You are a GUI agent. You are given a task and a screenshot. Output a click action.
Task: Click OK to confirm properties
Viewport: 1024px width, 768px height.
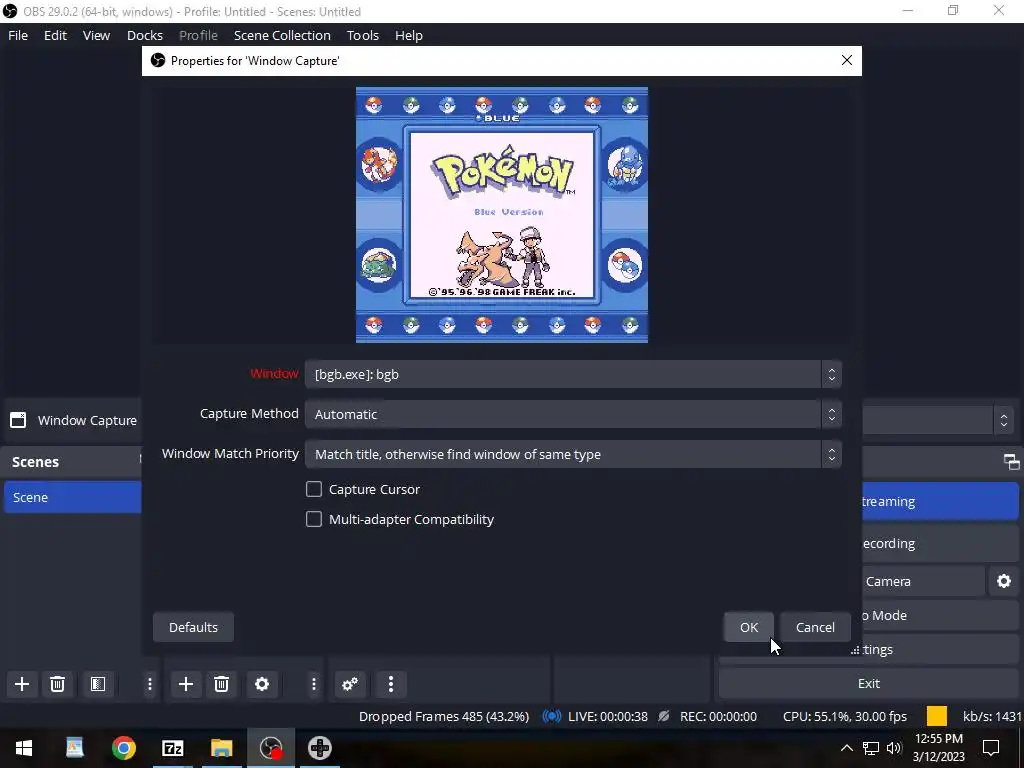click(x=748, y=627)
